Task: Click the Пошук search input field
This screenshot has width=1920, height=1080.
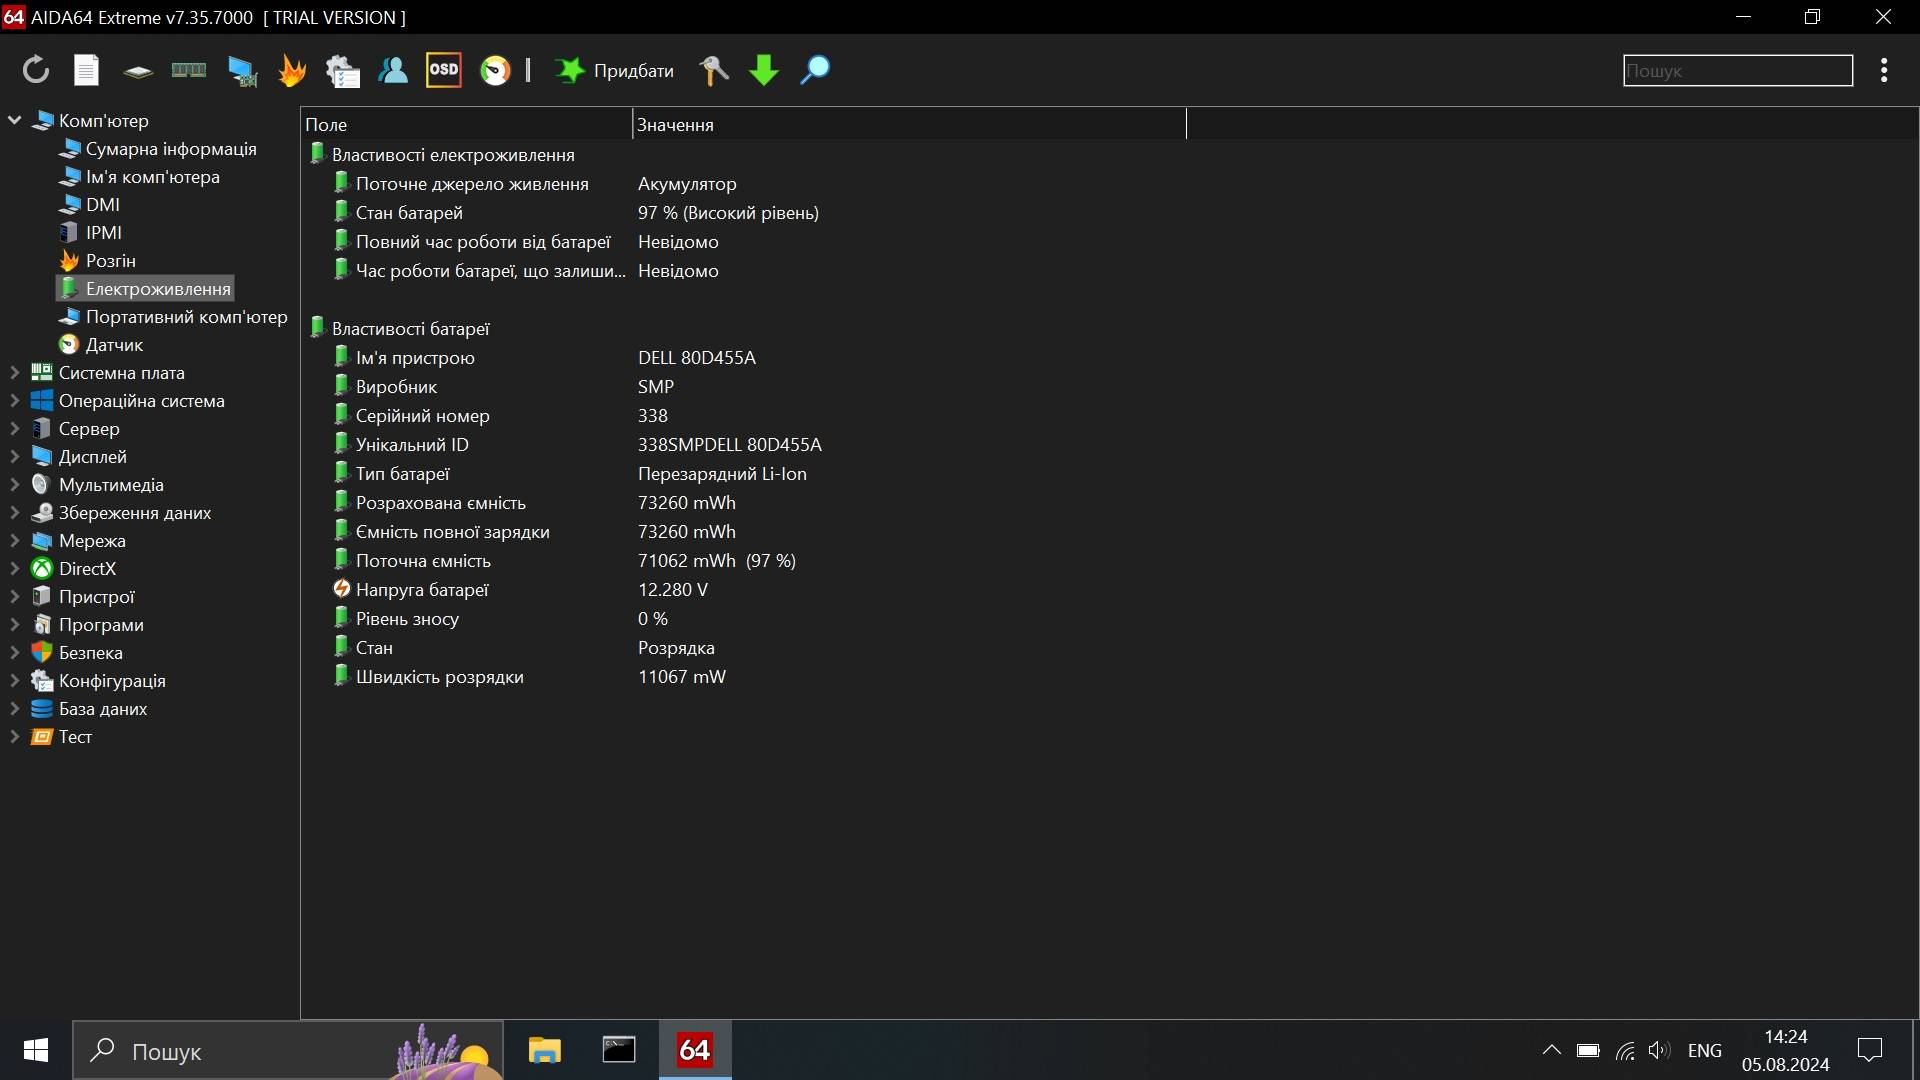Action: (1737, 71)
